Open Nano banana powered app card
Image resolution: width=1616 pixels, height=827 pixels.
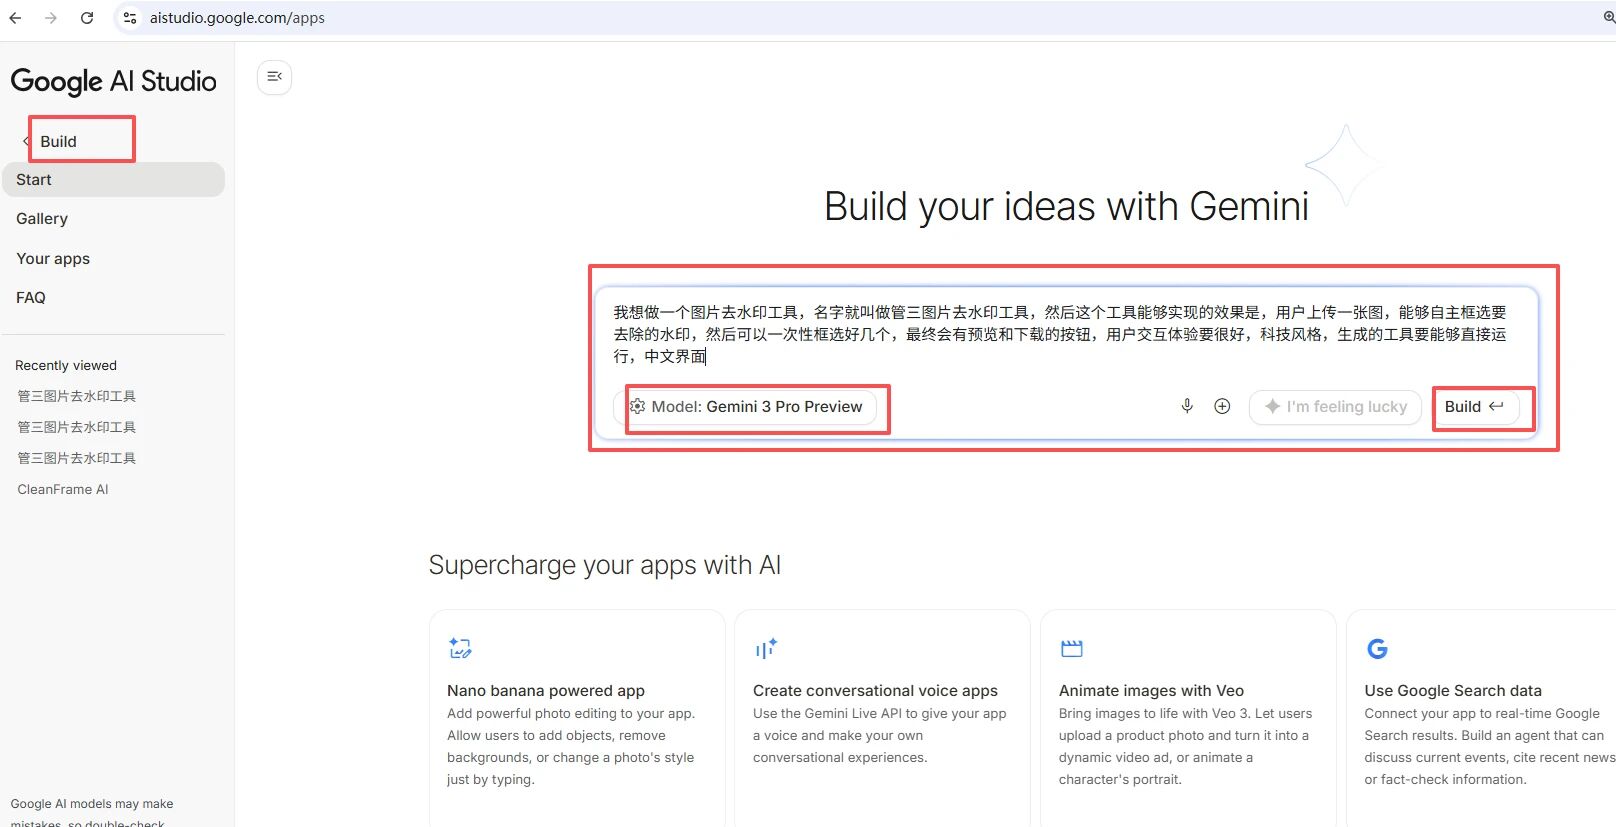click(x=577, y=718)
